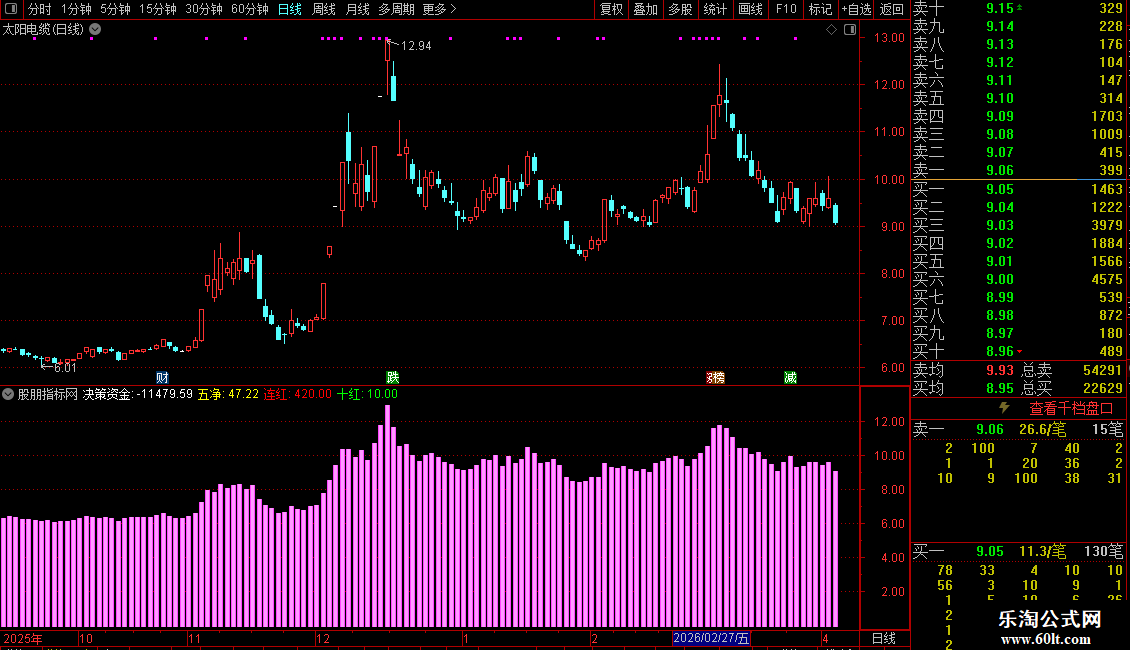Add stock to watchlist via +自选
Screen dimensions: 1130x650
pos(856,9)
